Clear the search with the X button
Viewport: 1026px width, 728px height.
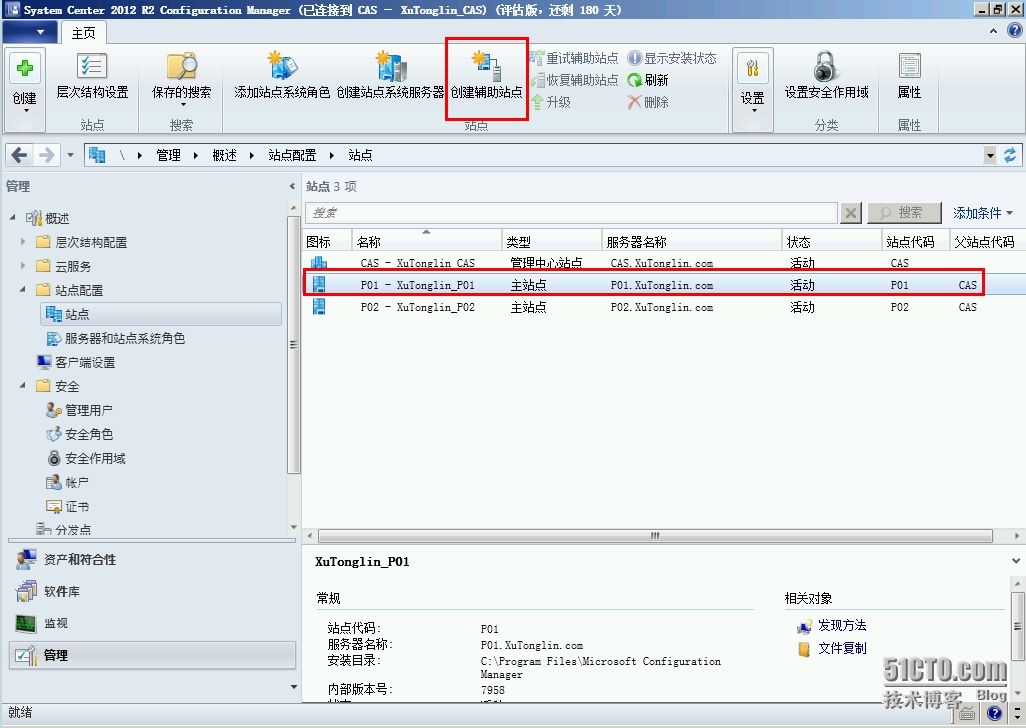click(850, 213)
